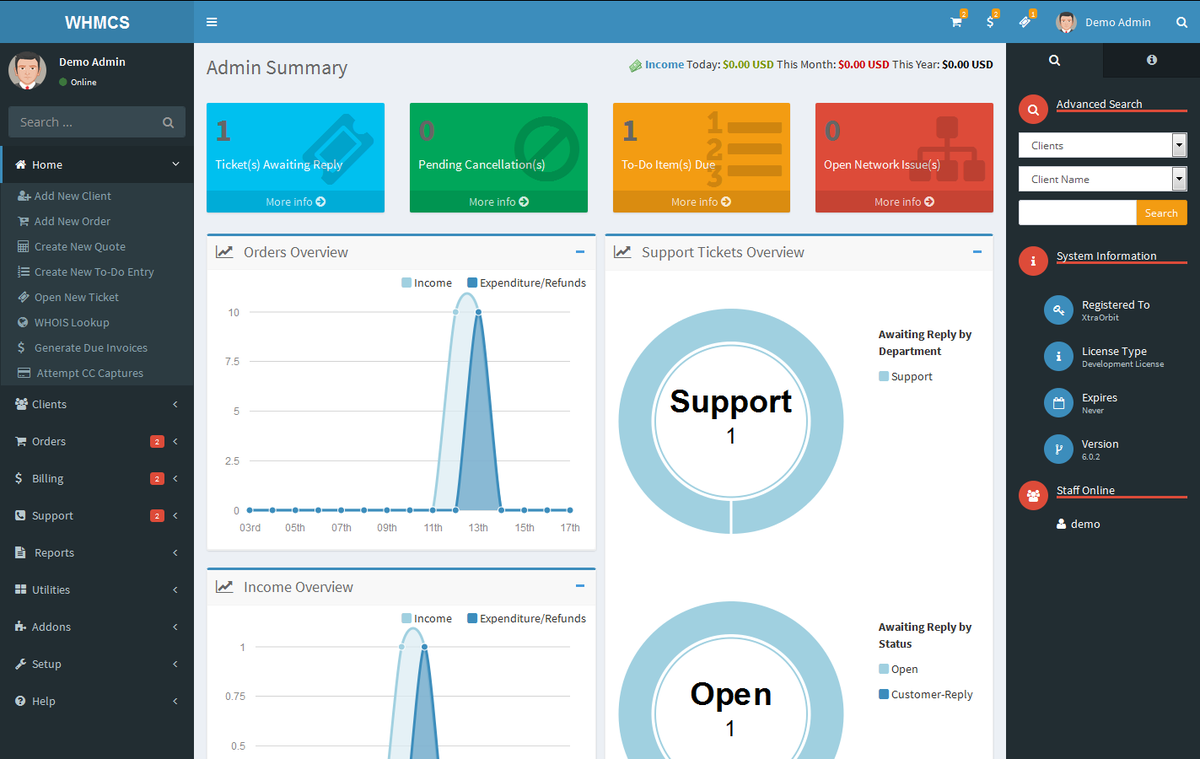Open the Help menu item
Viewport: 1200px width, 759px height.
coord(97,700)
